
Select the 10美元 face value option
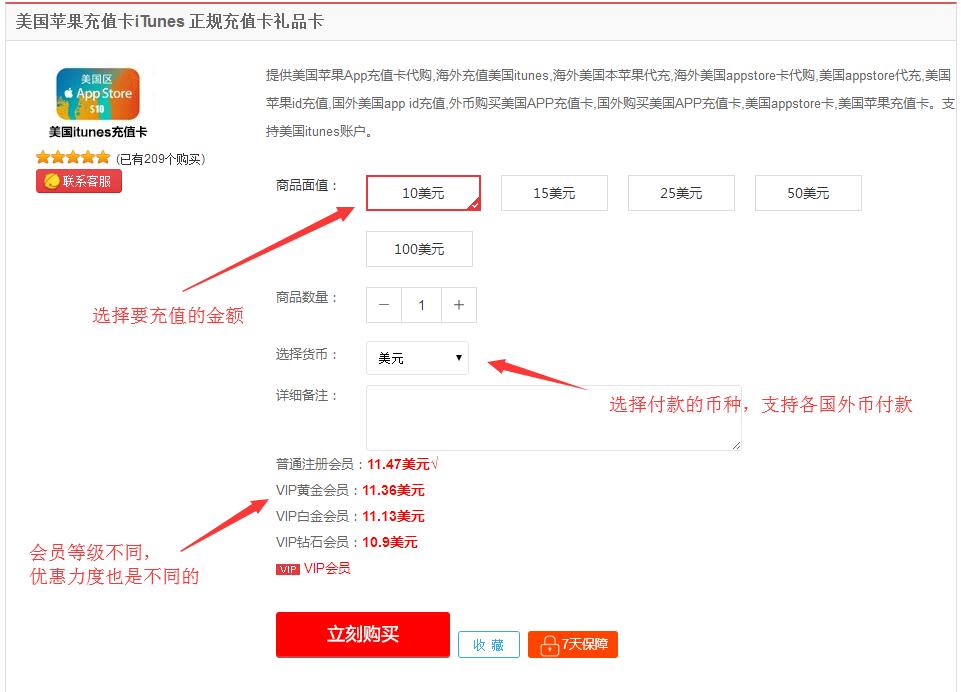coord(423,193)
